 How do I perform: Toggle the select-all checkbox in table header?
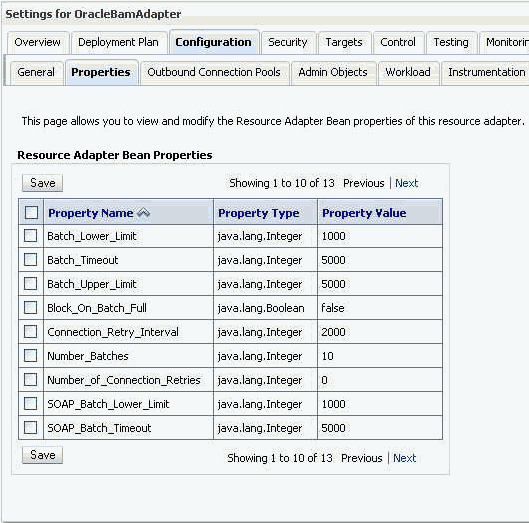(31, 213)
